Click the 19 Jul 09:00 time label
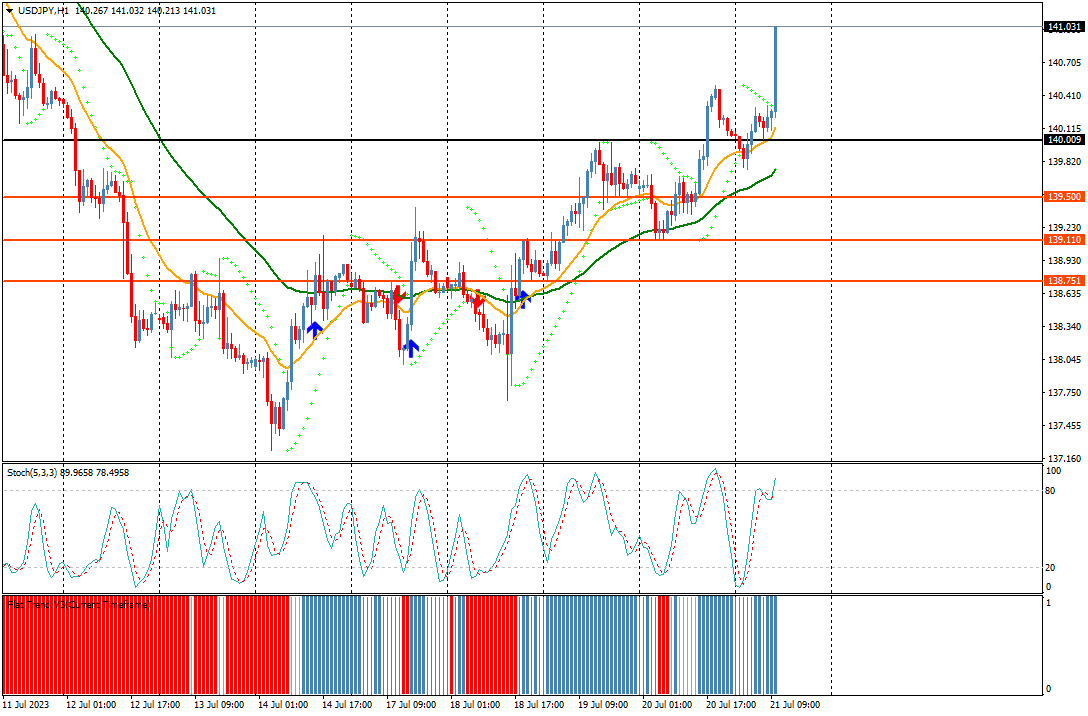This screenshot has width=1088, height=716. [x=603, y=705]
